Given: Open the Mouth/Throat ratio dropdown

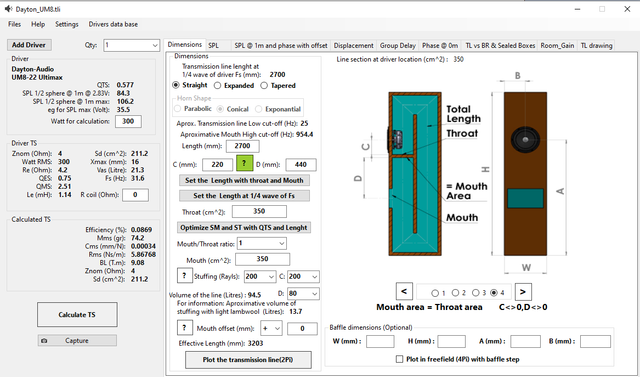Looking at the screenshot, I should [261, 243].
